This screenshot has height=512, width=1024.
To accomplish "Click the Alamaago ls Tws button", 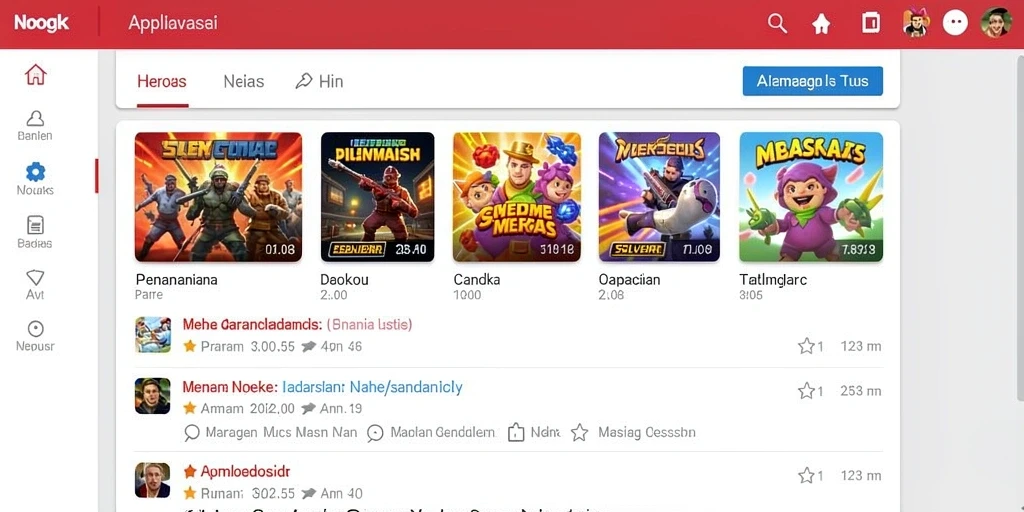I will click(x=812, y=81).
